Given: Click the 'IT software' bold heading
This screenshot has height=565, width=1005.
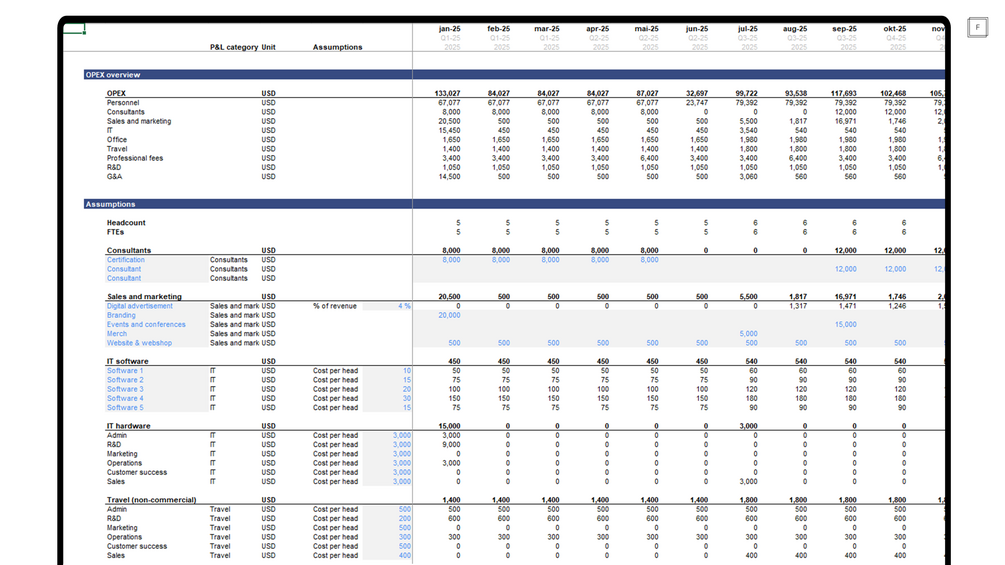Looking at the screenshot, I should pos(128,361).
